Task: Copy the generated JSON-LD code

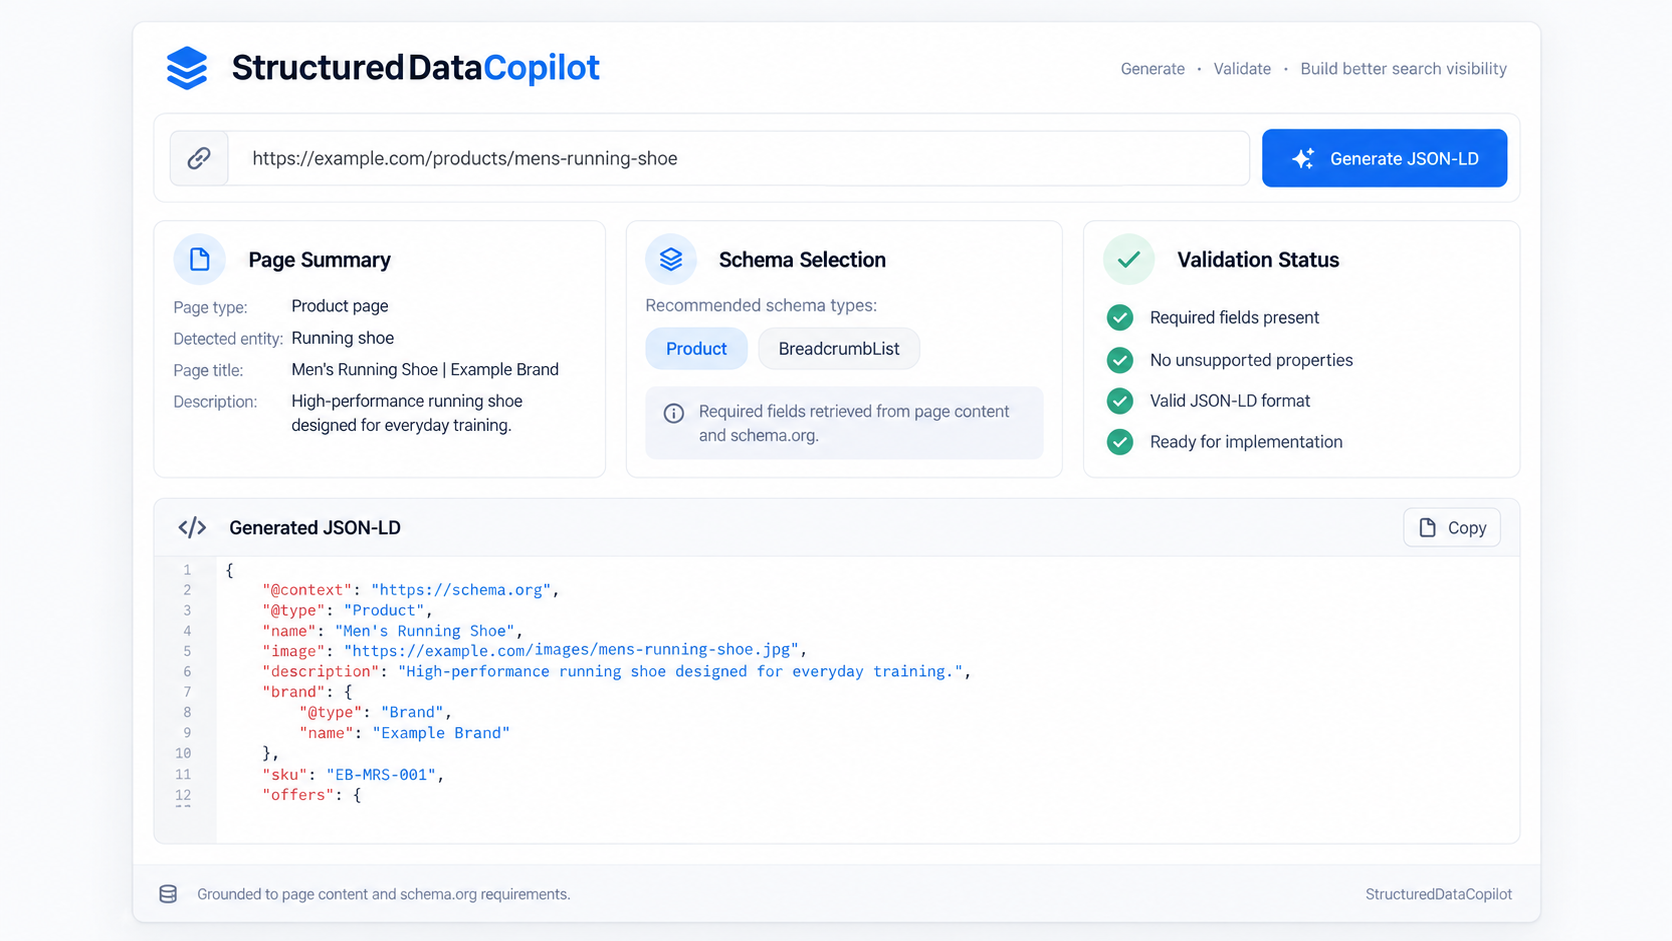Action: point(1452,528)
